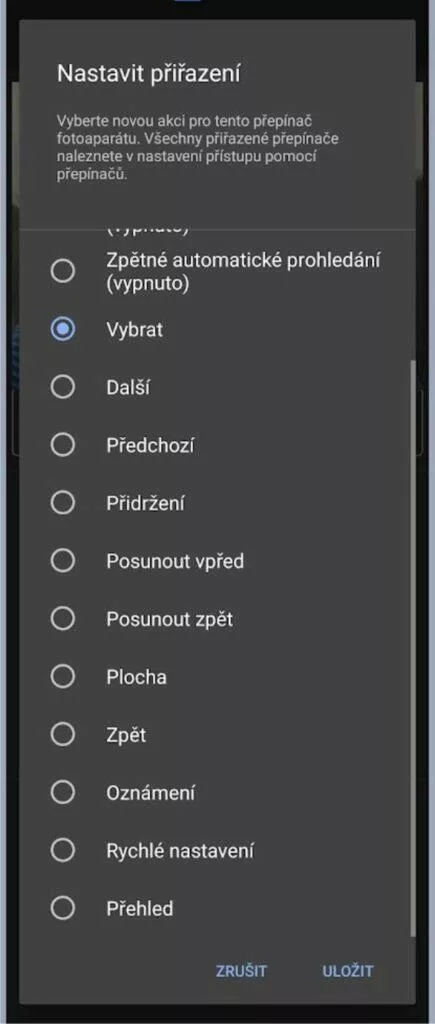Click the ZRUŠIT button
Image resolution: width=435 pixels, height=1024 pixels.
[241, 970]
